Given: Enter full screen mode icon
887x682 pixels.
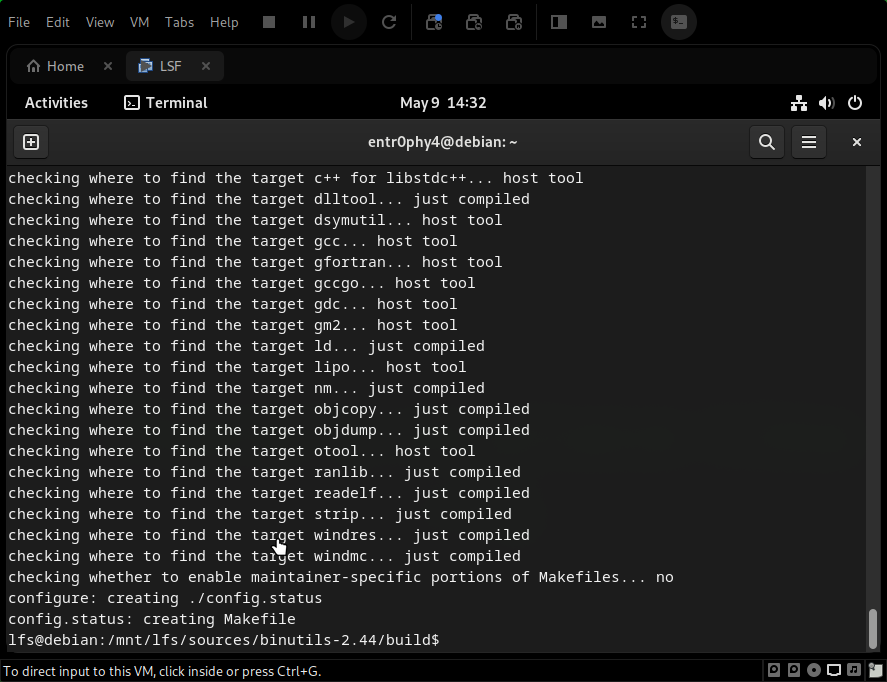Looking at the screenshot, I should tap(639, 22).
